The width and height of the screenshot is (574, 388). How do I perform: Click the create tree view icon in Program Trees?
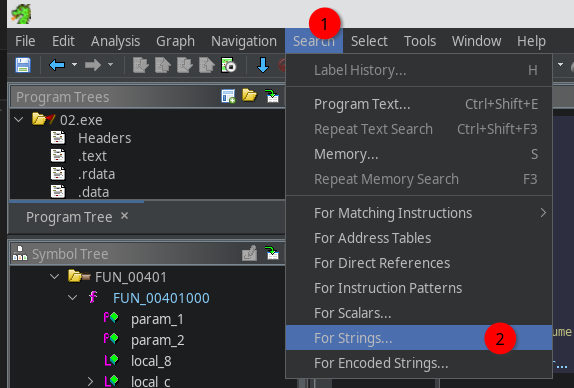pos(228,96)
